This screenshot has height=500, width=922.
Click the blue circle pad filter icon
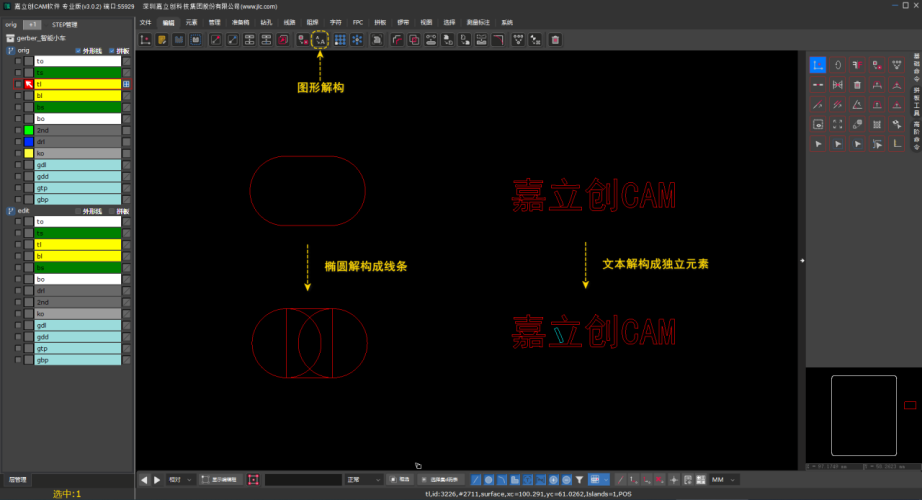click(489, 480)
